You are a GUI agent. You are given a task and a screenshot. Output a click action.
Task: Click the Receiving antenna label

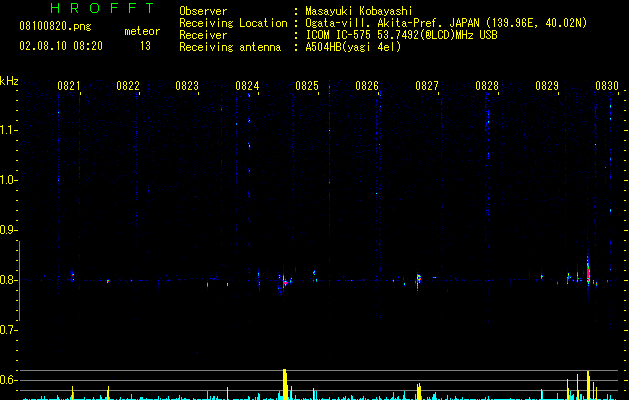pyautogui.click(x=230, y=47)
